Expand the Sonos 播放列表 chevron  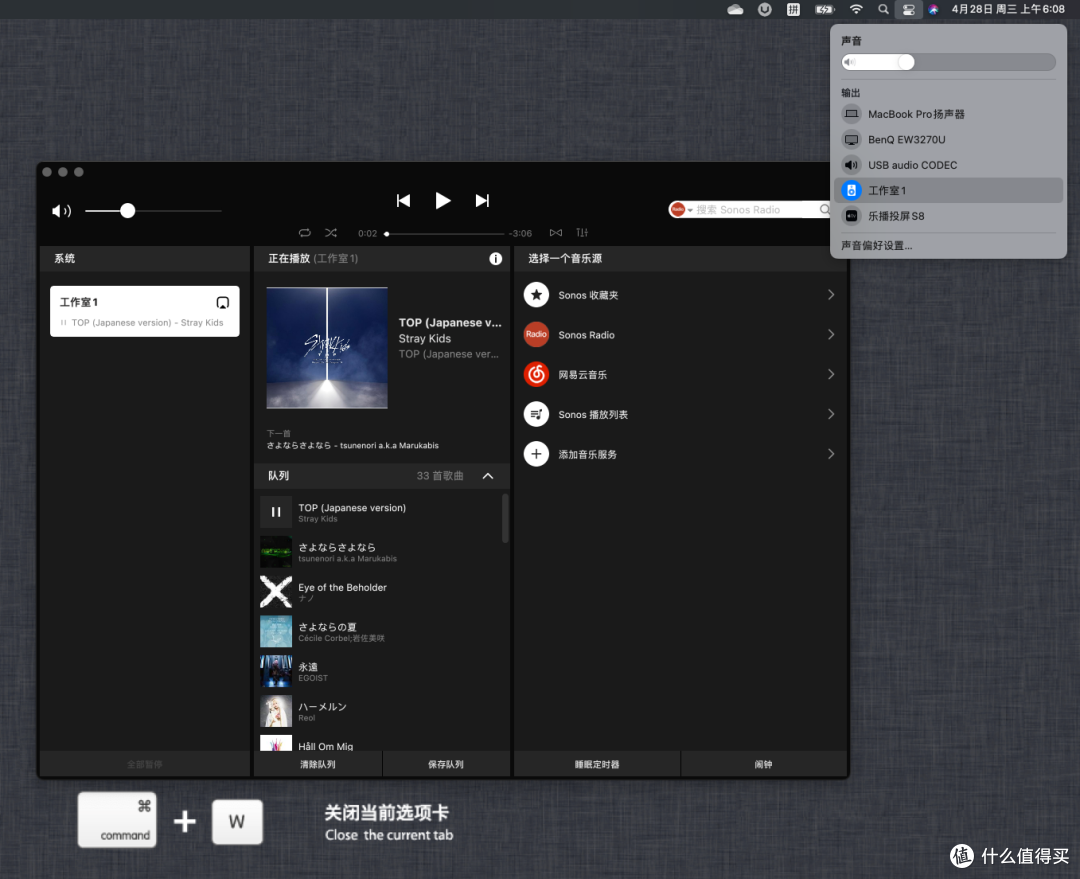(831, 414)
